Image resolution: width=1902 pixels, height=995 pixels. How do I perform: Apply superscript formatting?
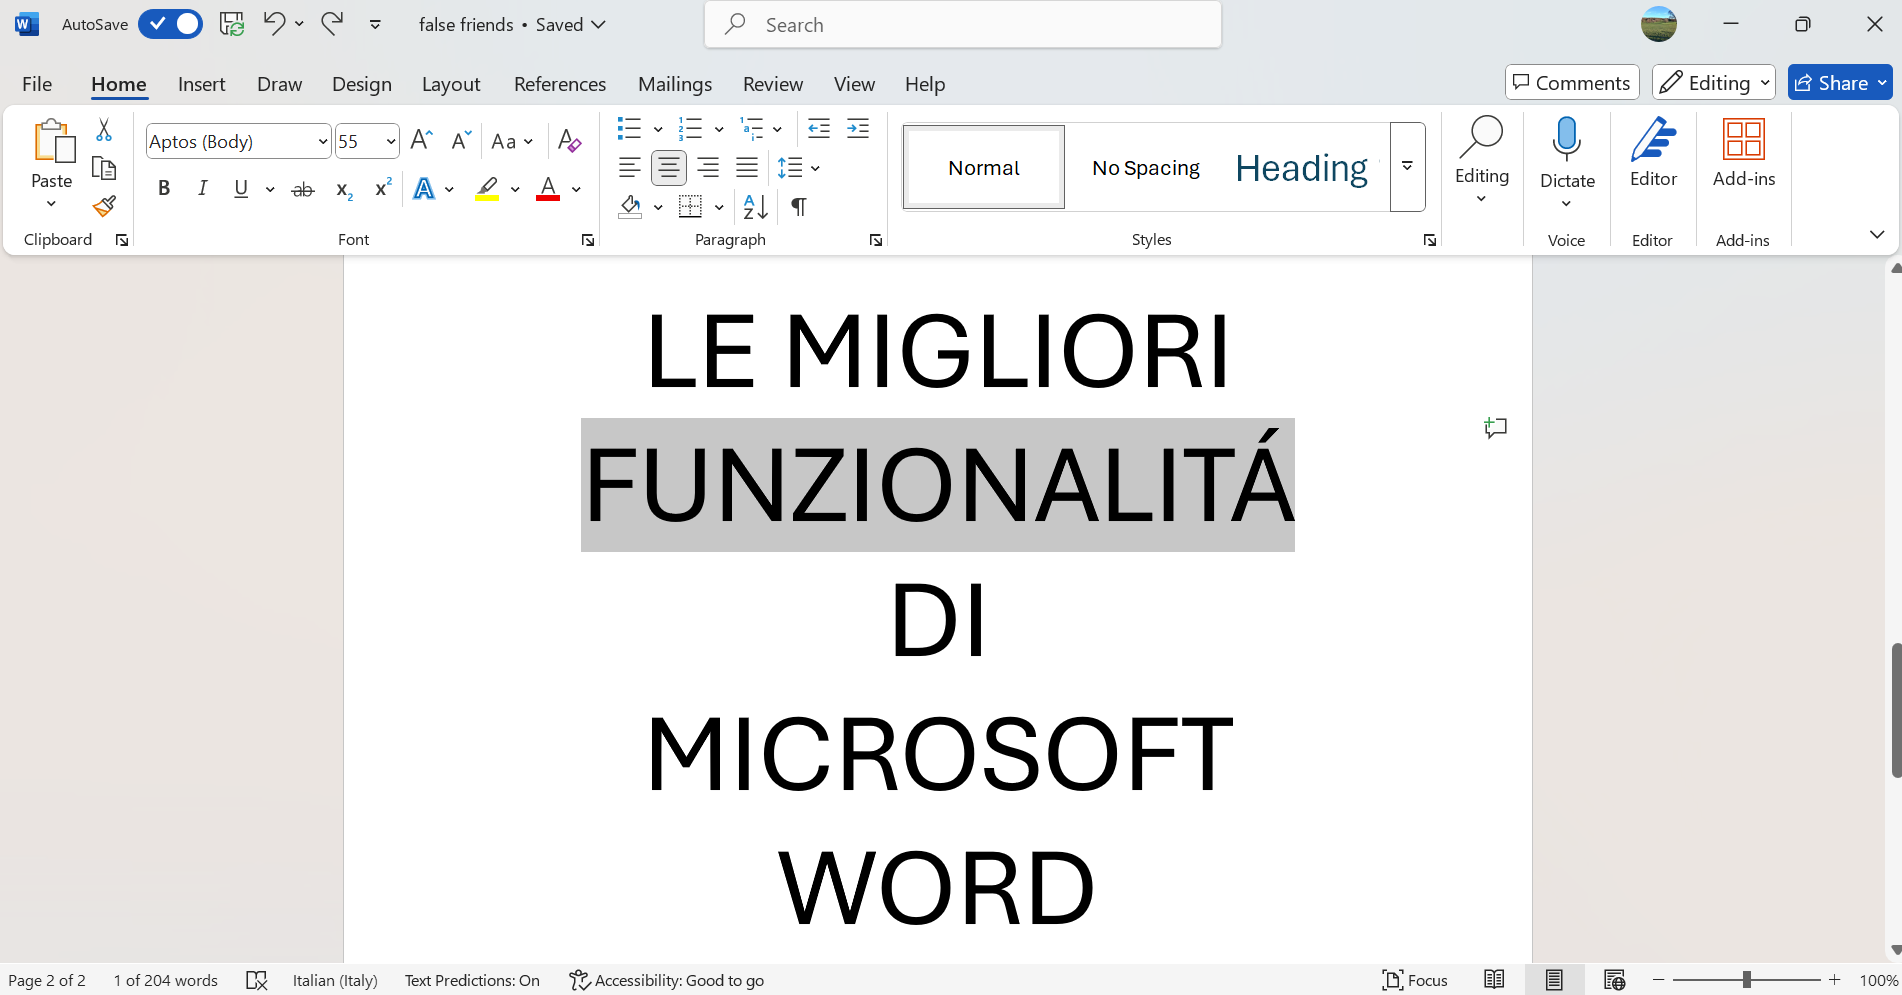coord(383,189)
